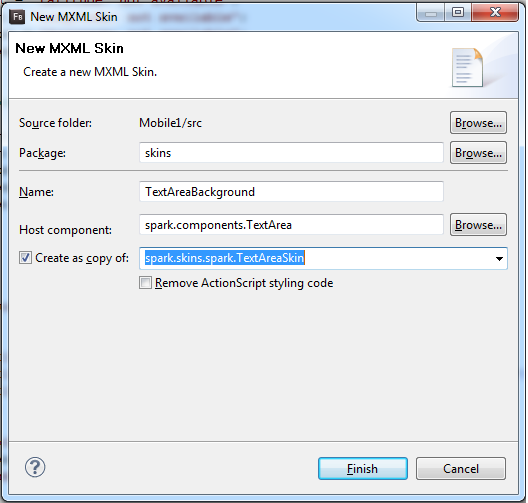Expand the Create as copy of dropdown arrow
Screen dimensions: 528x503
(x=499, y=259)
